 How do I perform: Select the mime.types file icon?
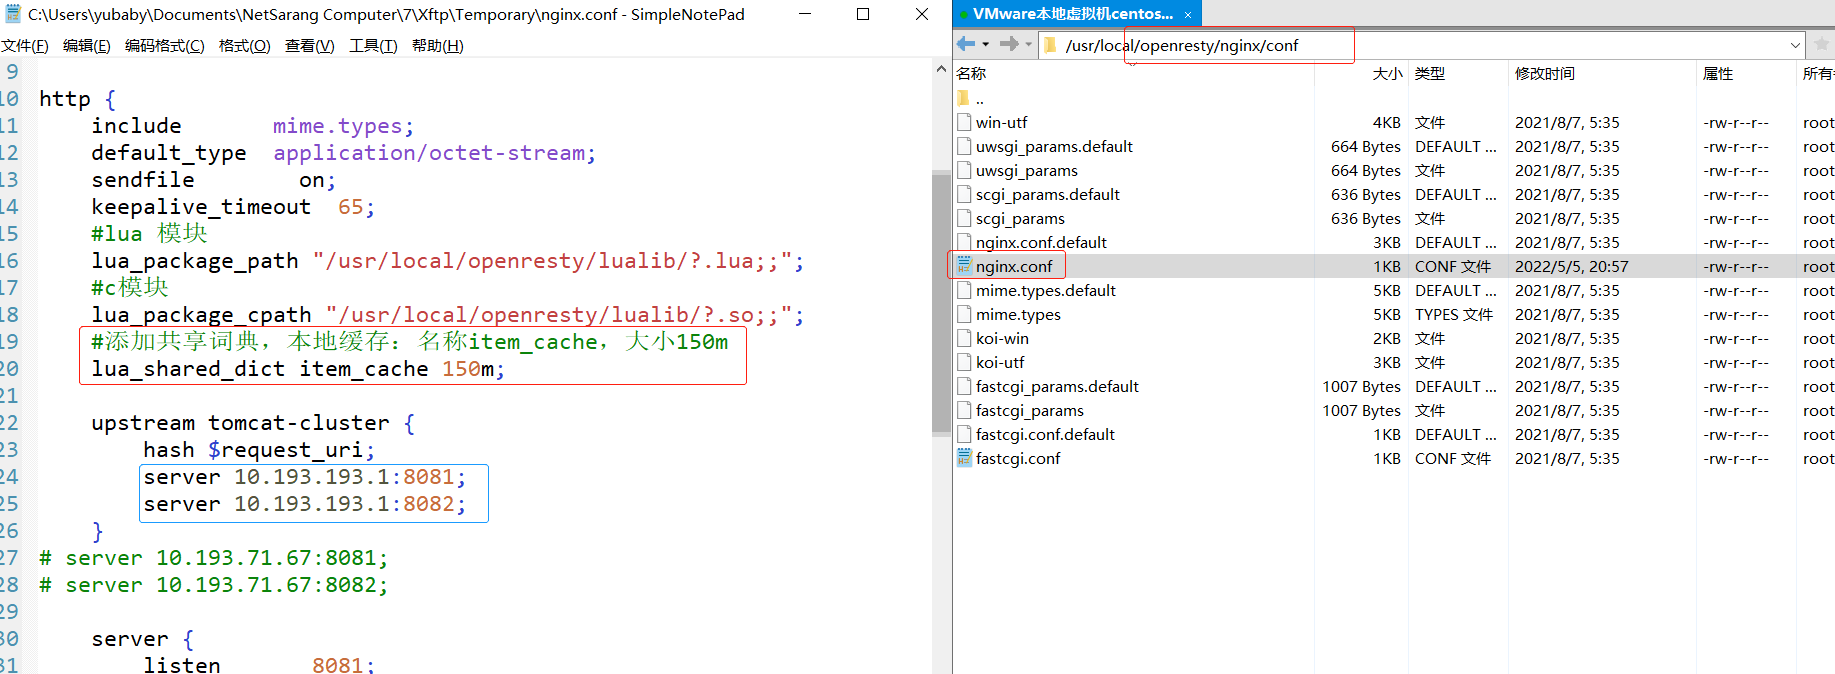pos(964,314)
